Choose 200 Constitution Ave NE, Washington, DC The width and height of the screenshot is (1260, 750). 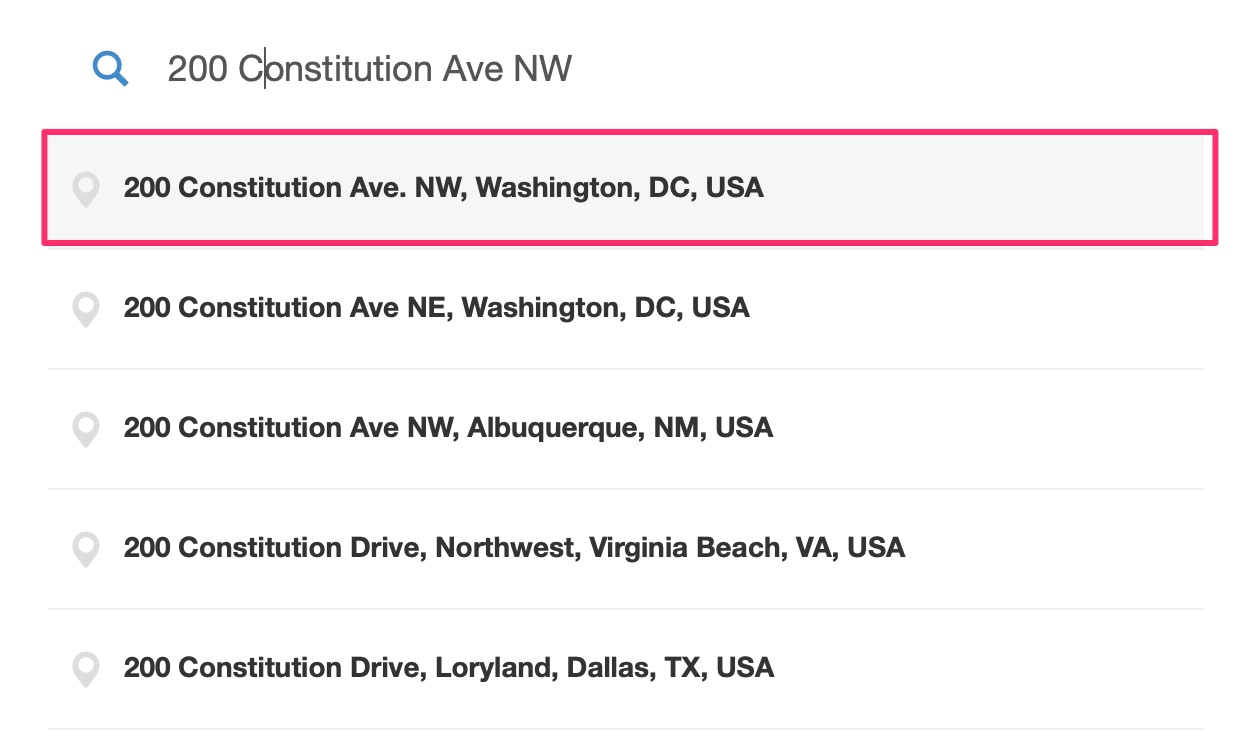point(626,308)
